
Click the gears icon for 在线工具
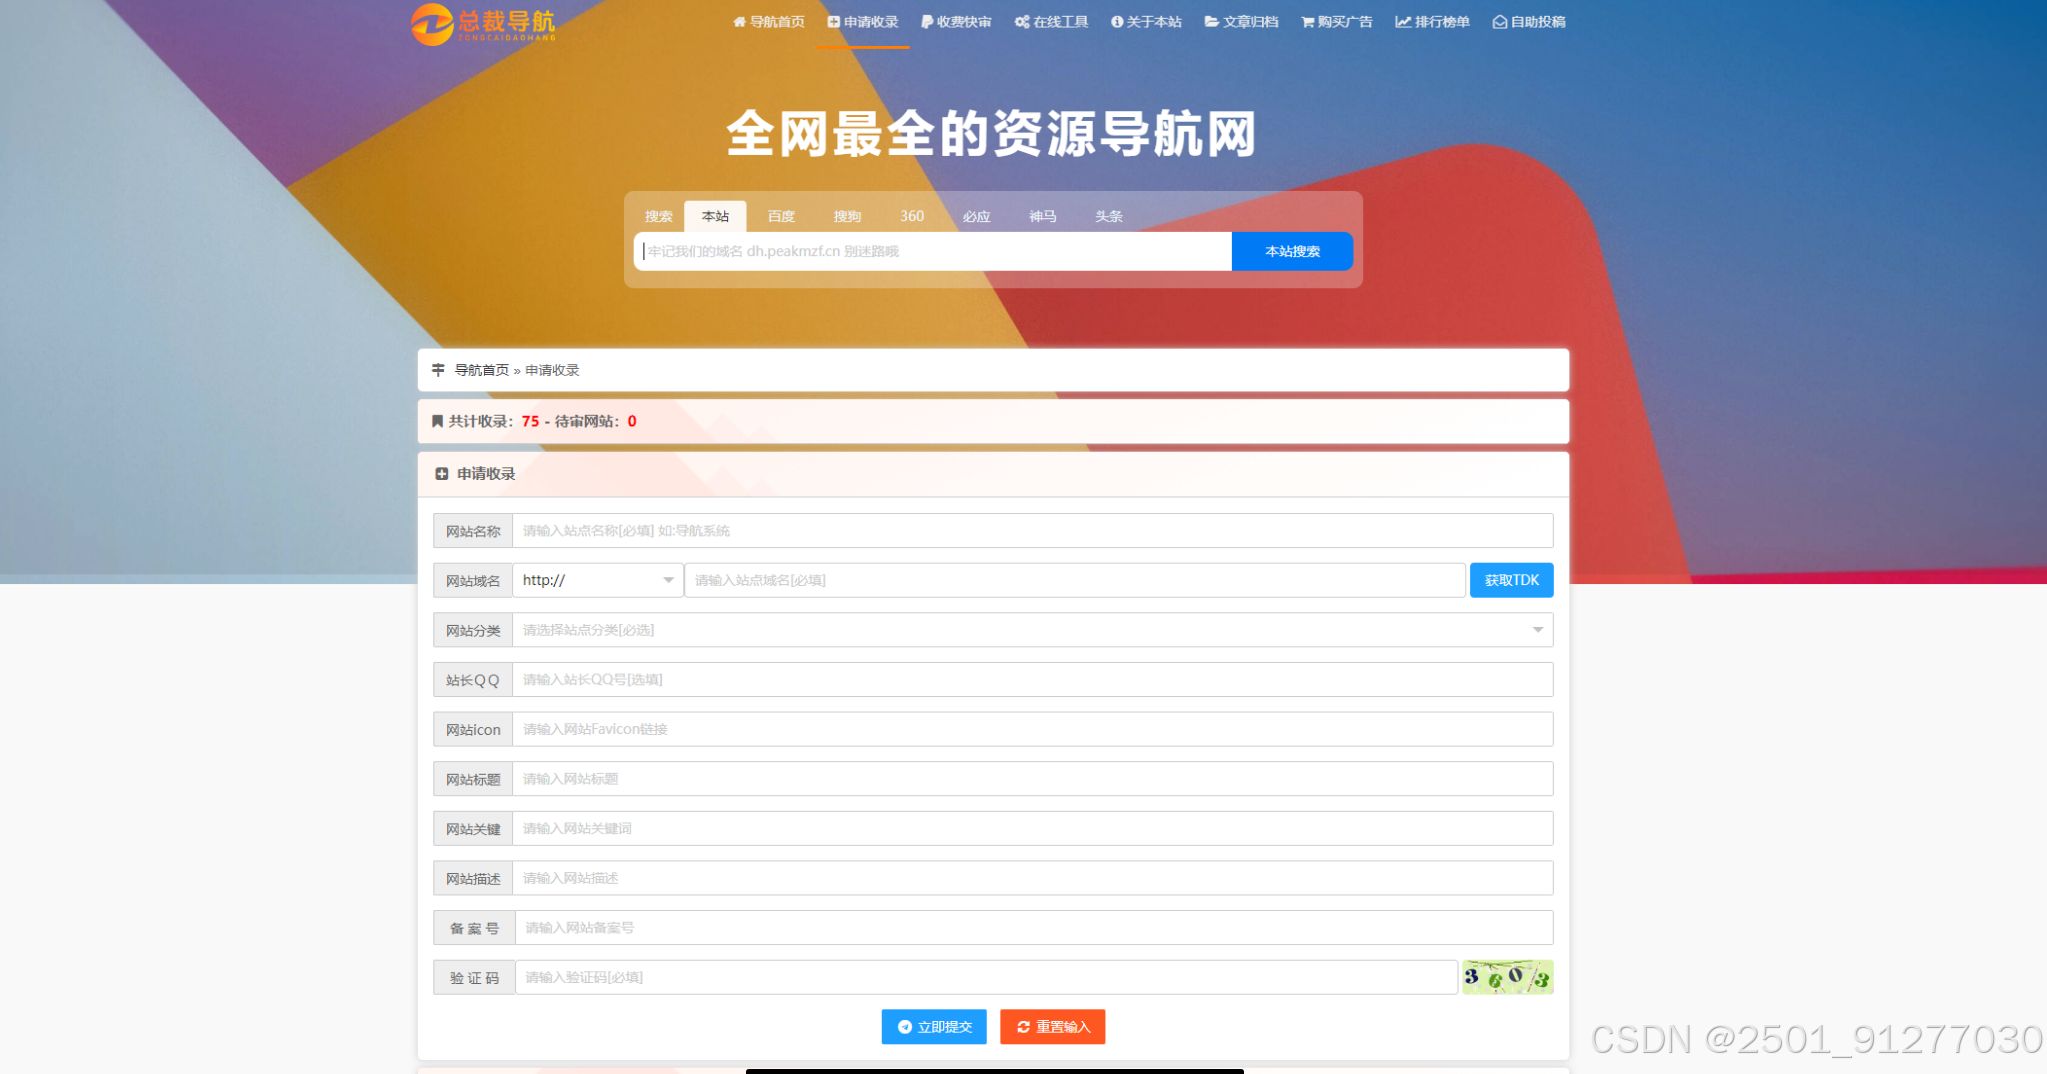1022,21
